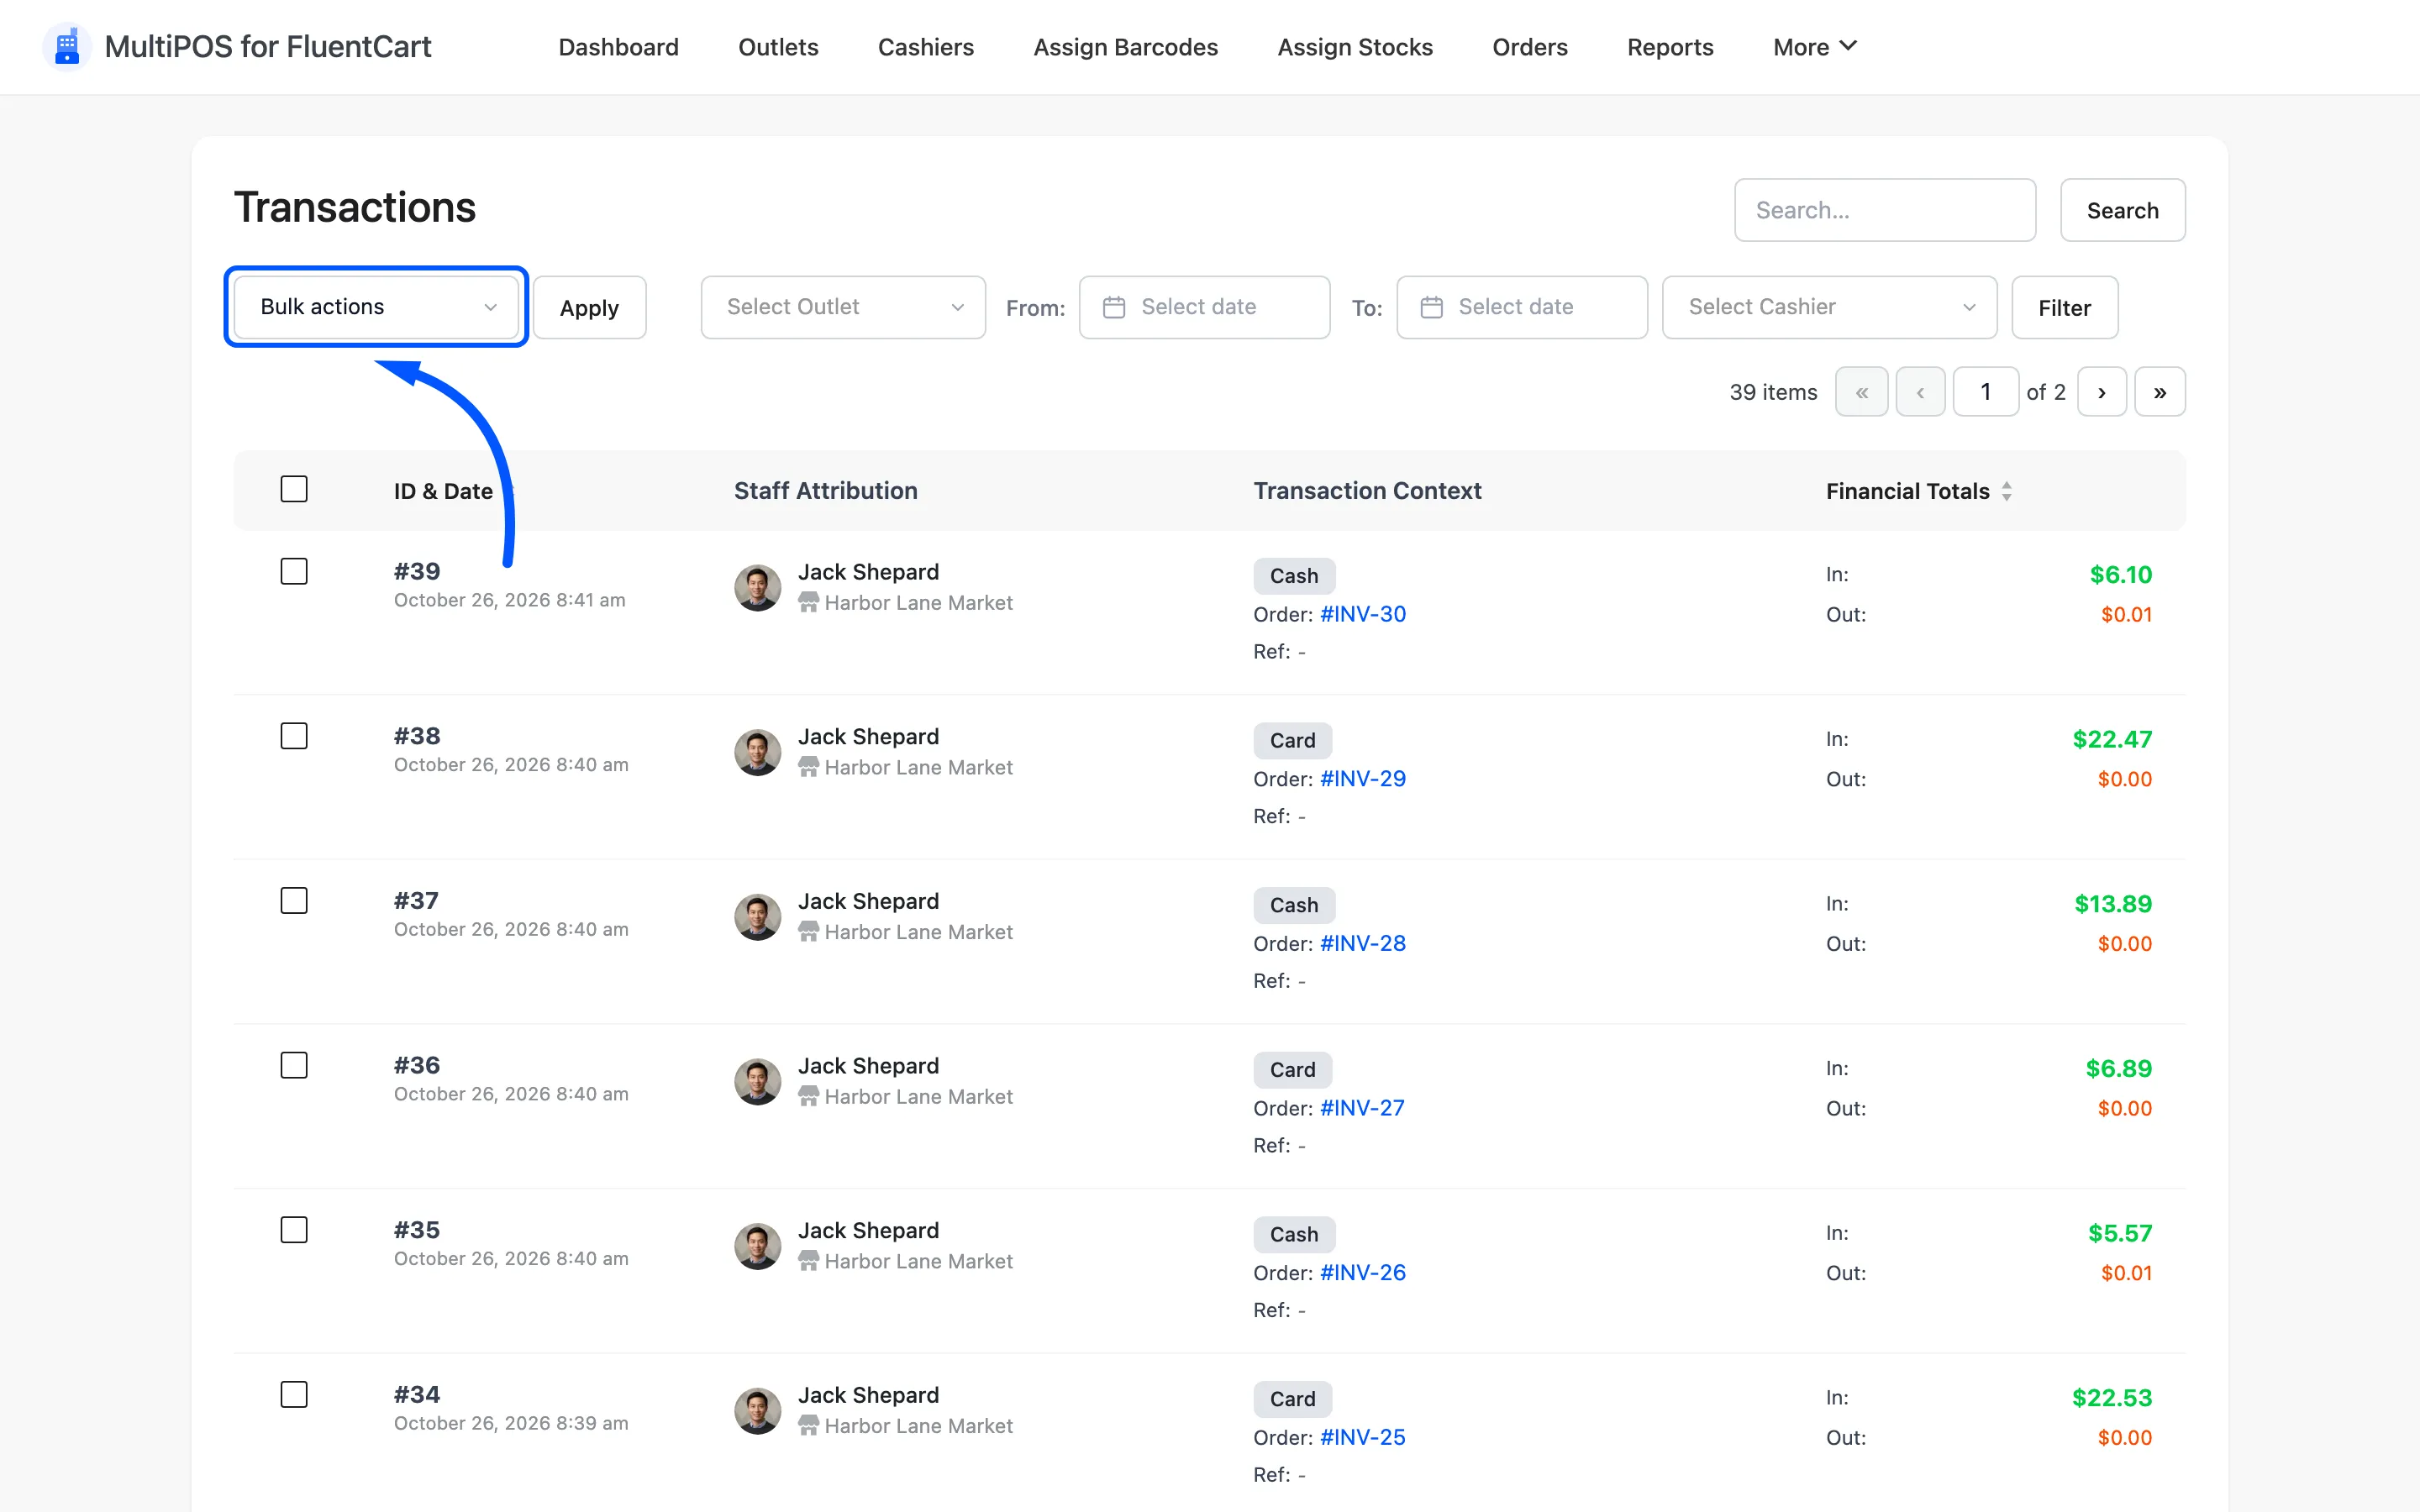This screenshot has width=2420, height=1512.
Task: Open the Bulk actions dropdown
Action: 376,307
